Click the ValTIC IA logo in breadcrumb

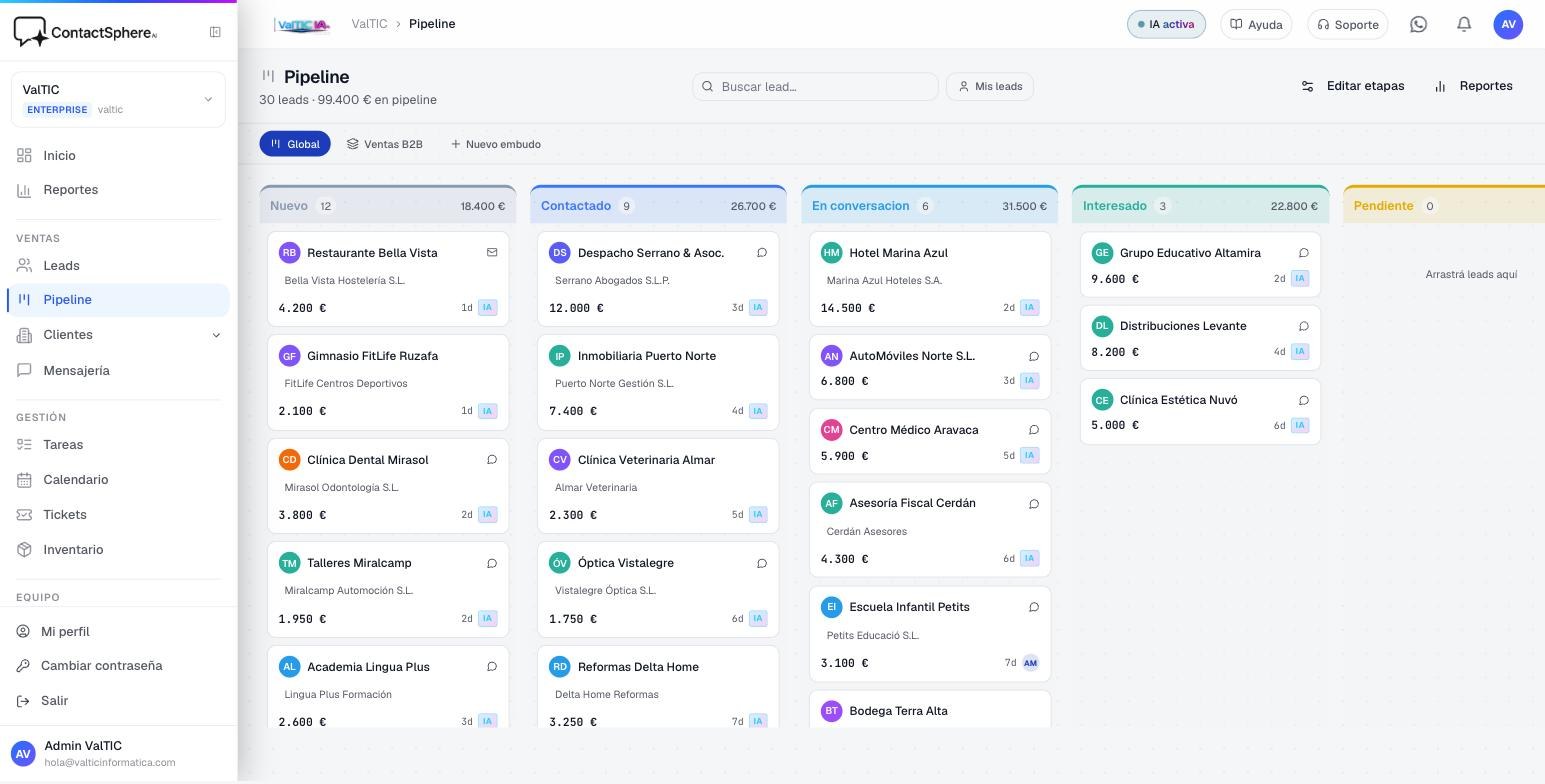click(302, 24)
